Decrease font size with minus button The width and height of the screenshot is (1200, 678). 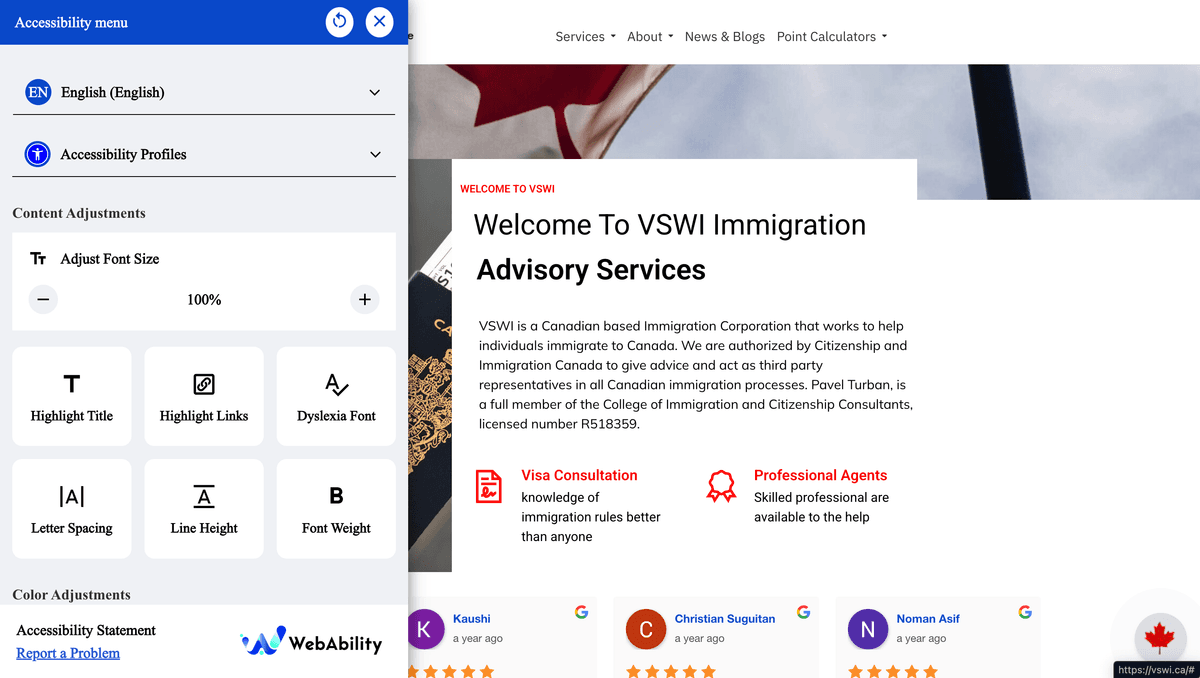pos(43,299)
